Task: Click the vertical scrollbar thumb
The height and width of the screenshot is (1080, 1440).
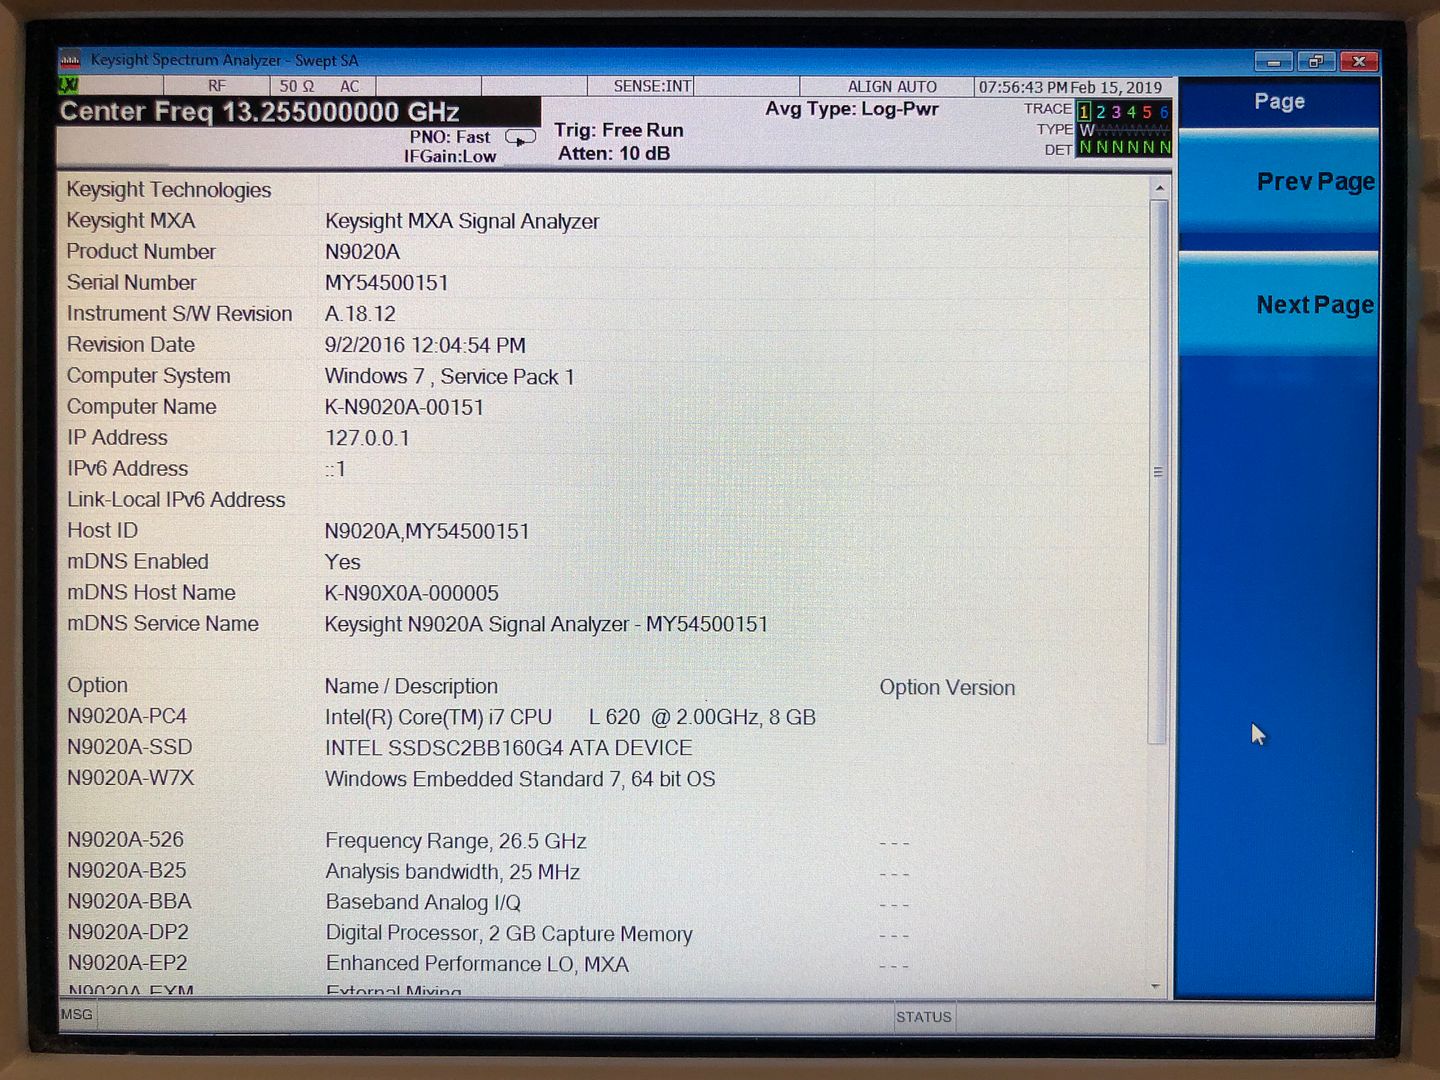Action: click(x=1158, y=471)
